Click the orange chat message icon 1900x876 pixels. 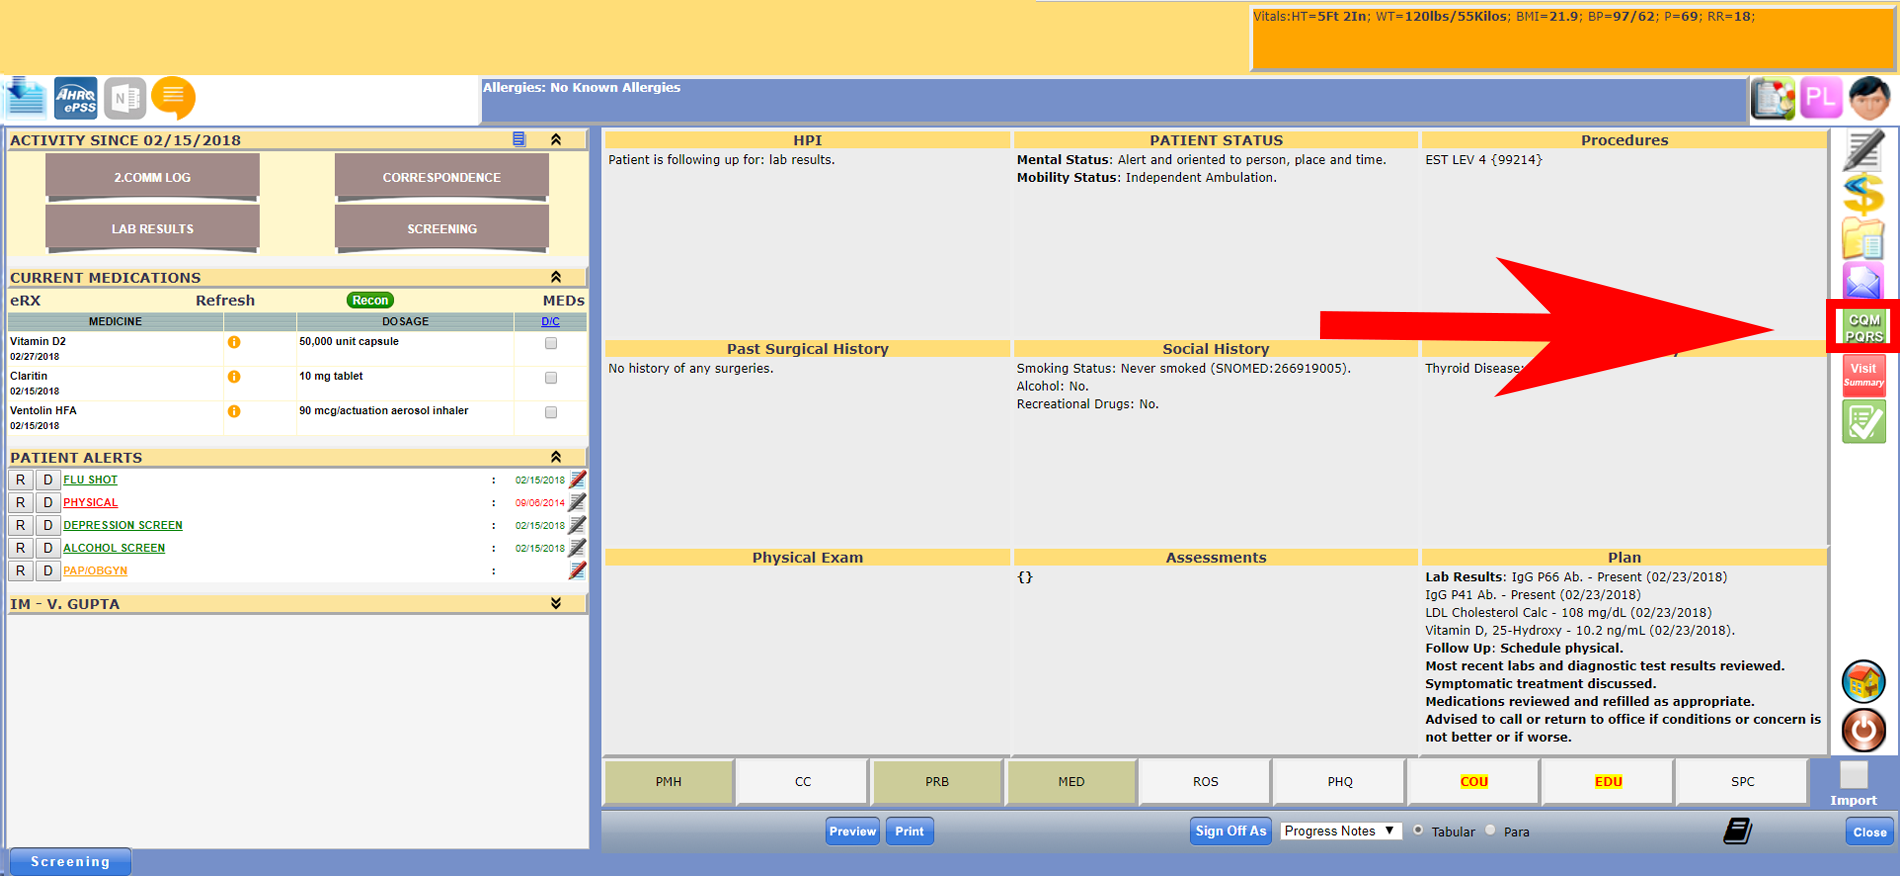[x=173, y=98]
